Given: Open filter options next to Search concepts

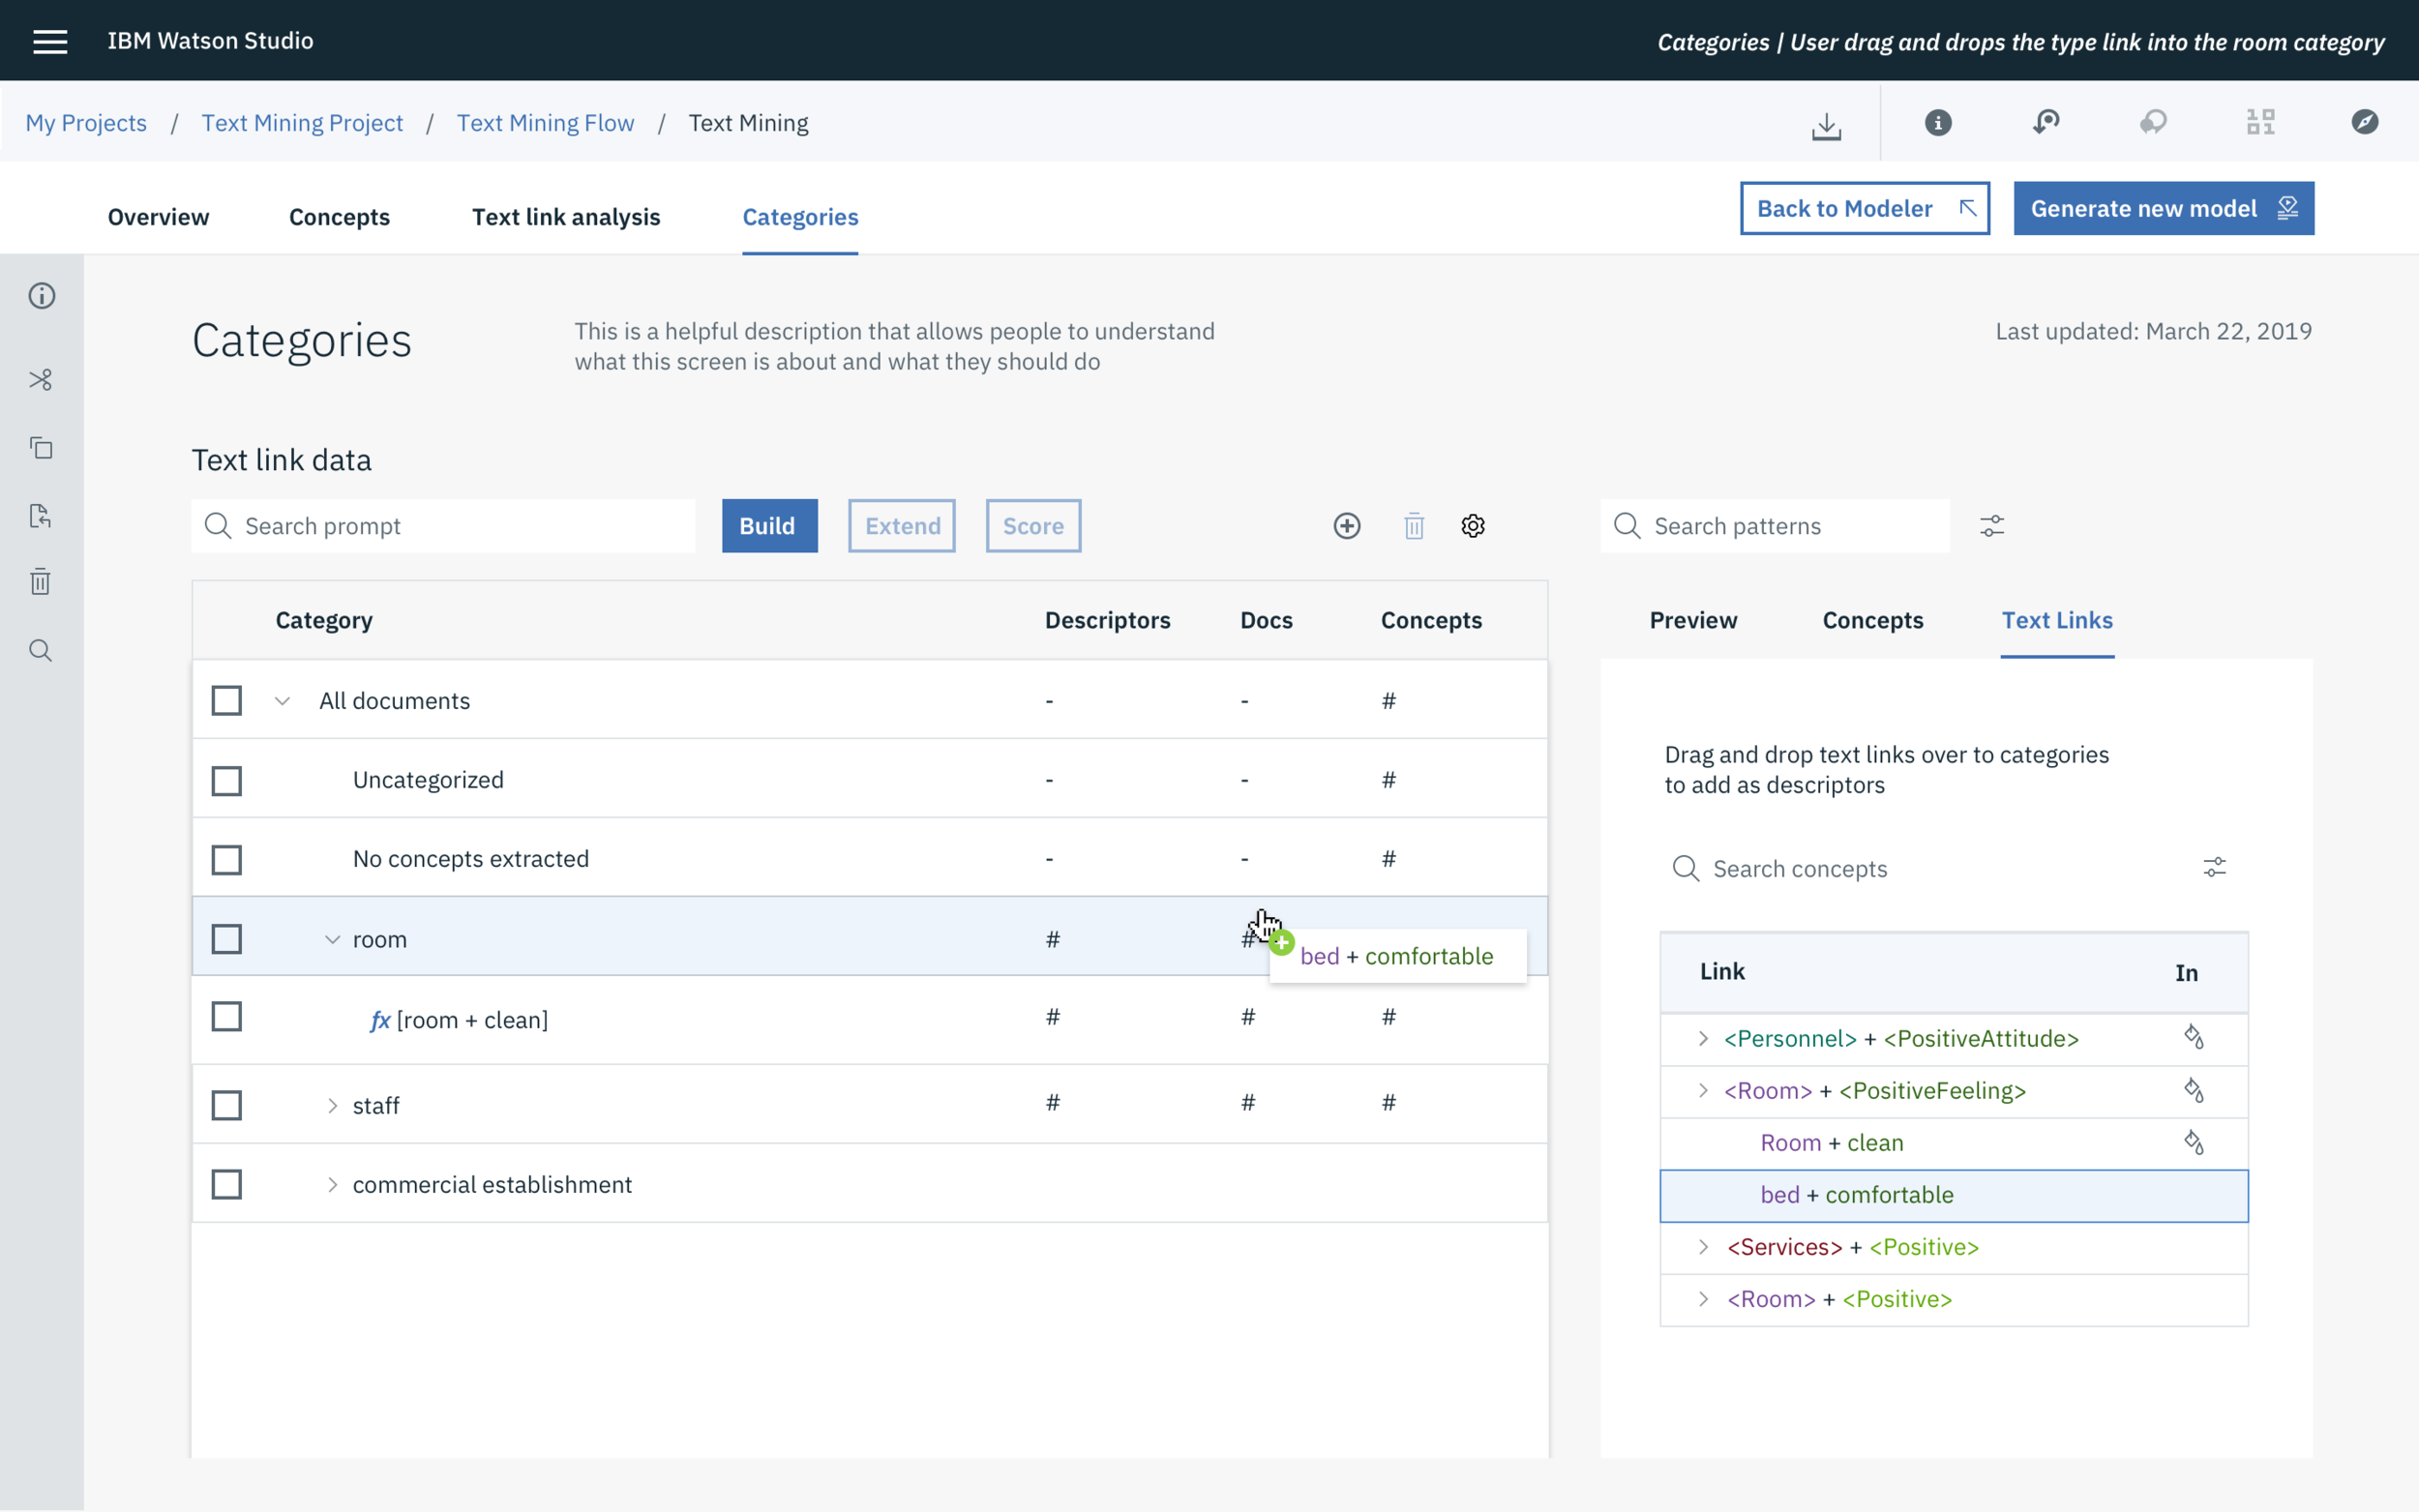Looking at the screenshot, I should [x=2215, y=867].
